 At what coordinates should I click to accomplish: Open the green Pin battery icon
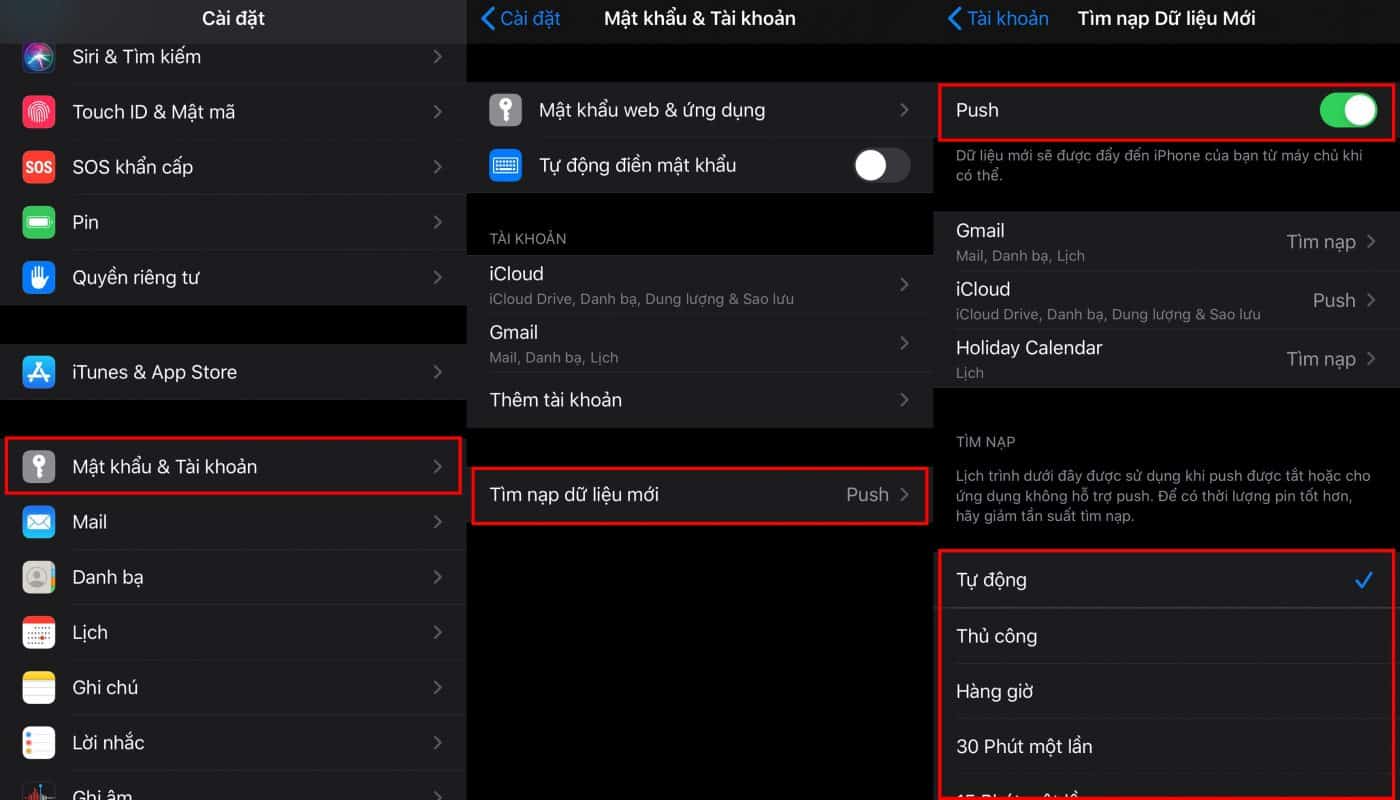tap(39, 222)
